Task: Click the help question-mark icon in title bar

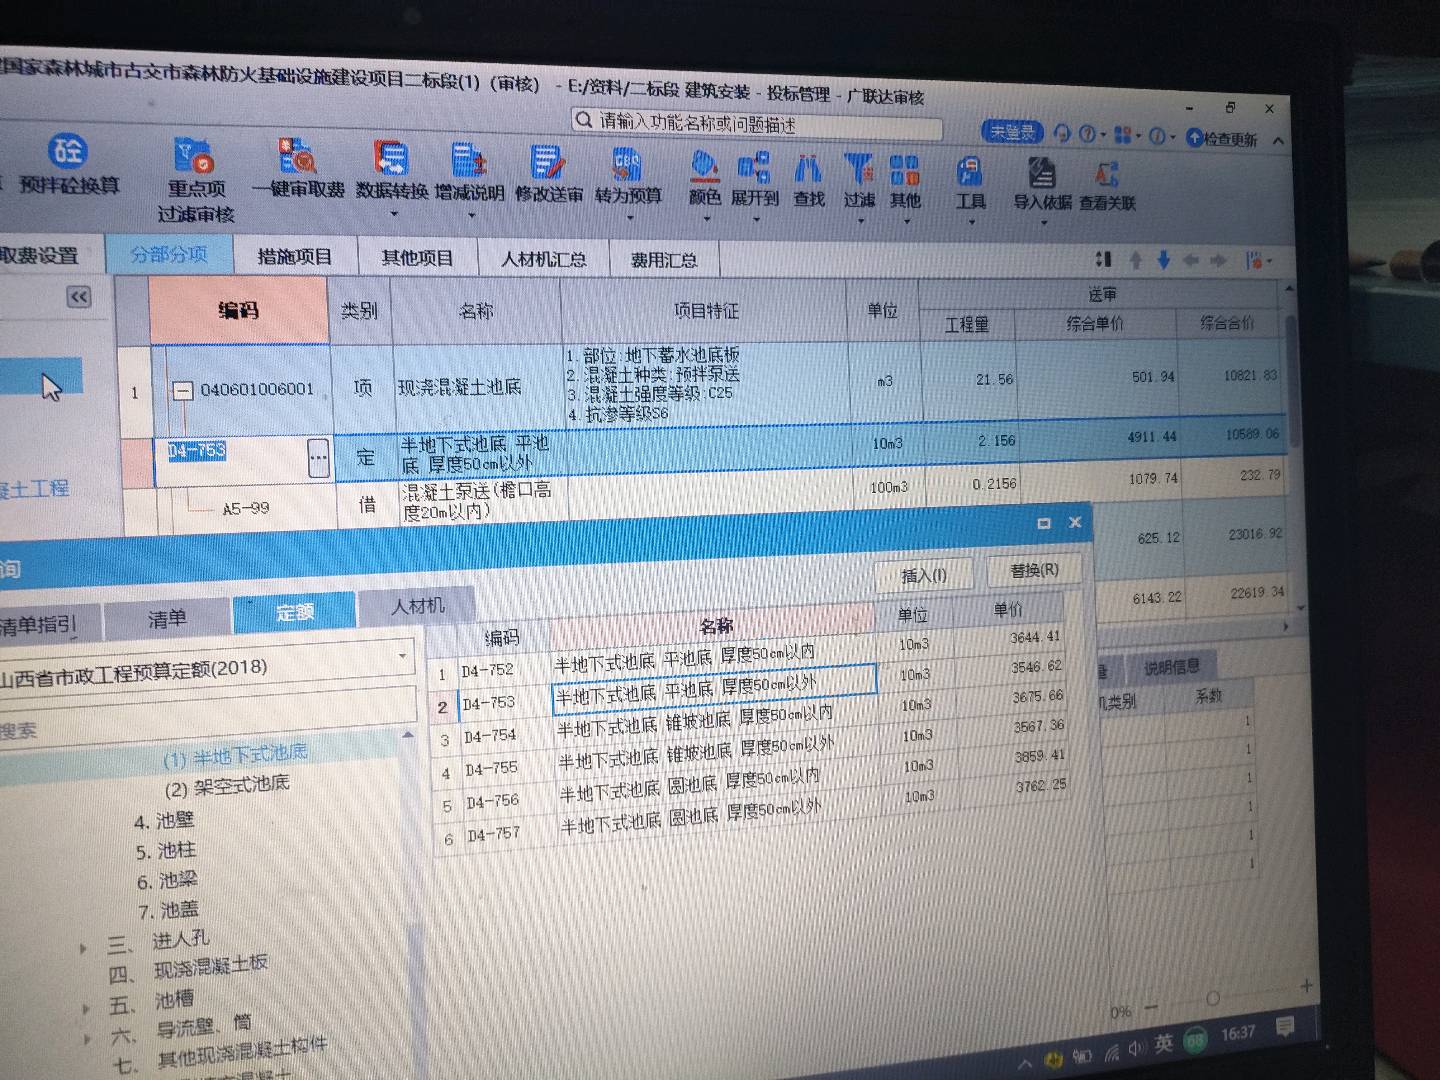Action: (x=1087, y=134)
